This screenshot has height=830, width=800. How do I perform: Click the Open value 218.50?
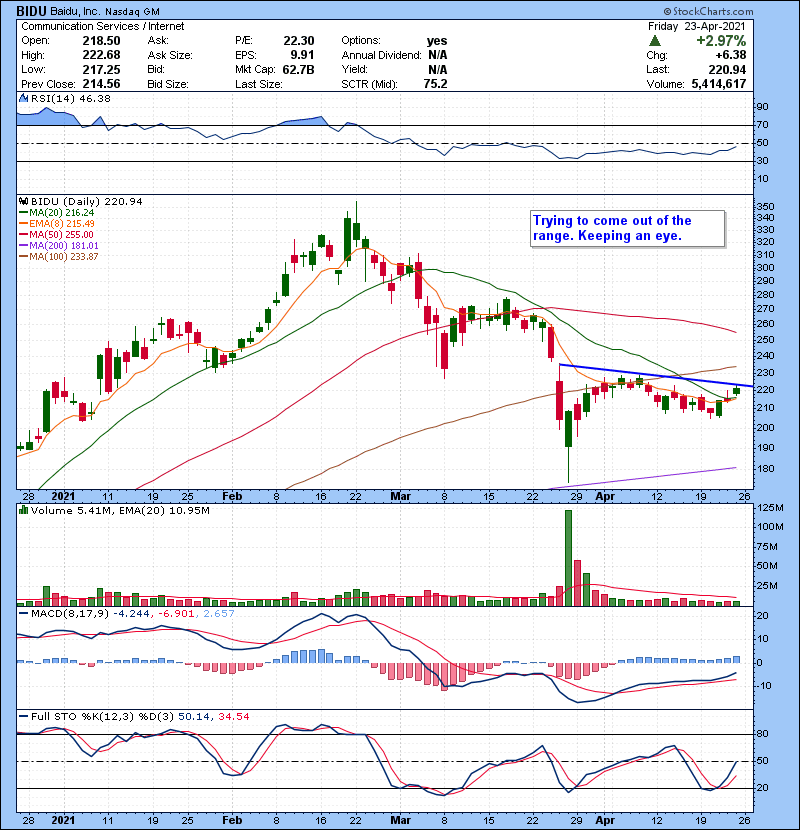[101, 41]
